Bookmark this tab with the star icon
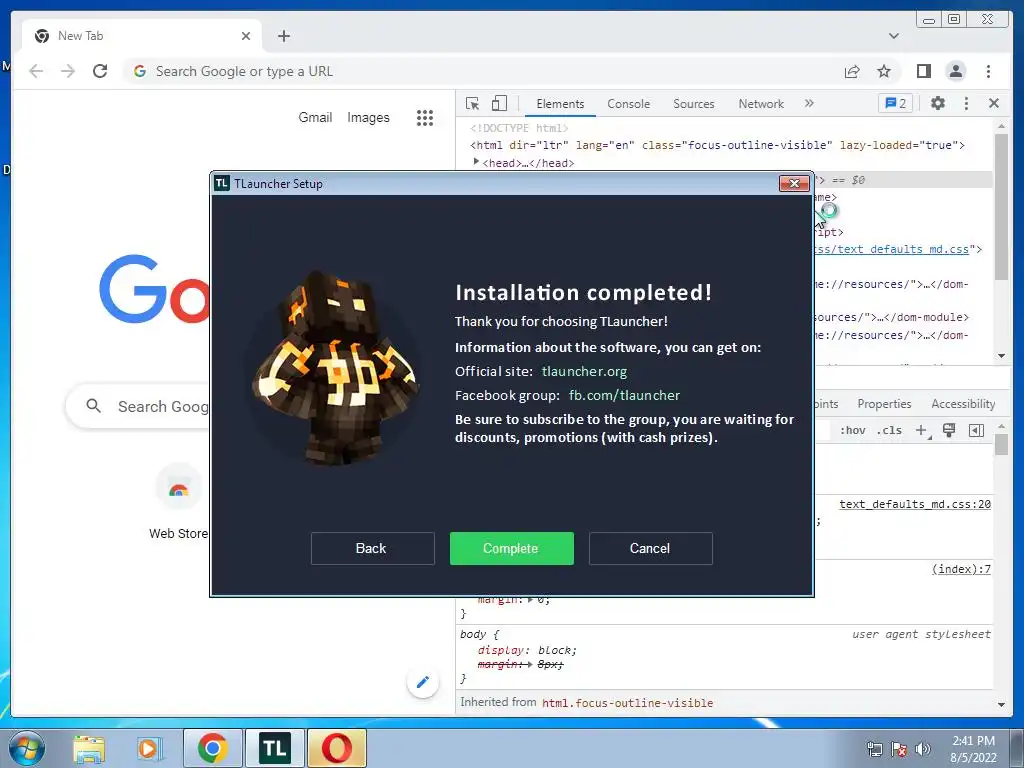This screenshot has height=768, width=1024. tap(884, 71)
